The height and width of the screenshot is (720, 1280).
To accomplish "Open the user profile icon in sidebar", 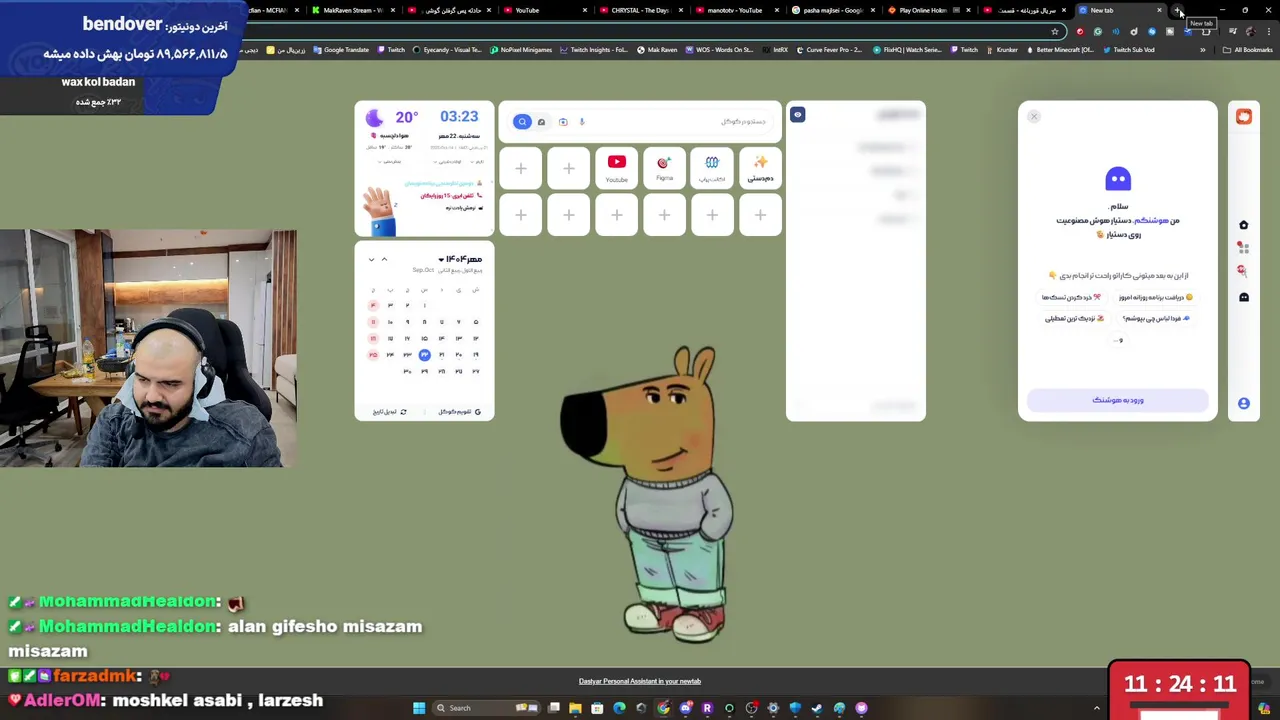I will click(x=1244, y=403).
